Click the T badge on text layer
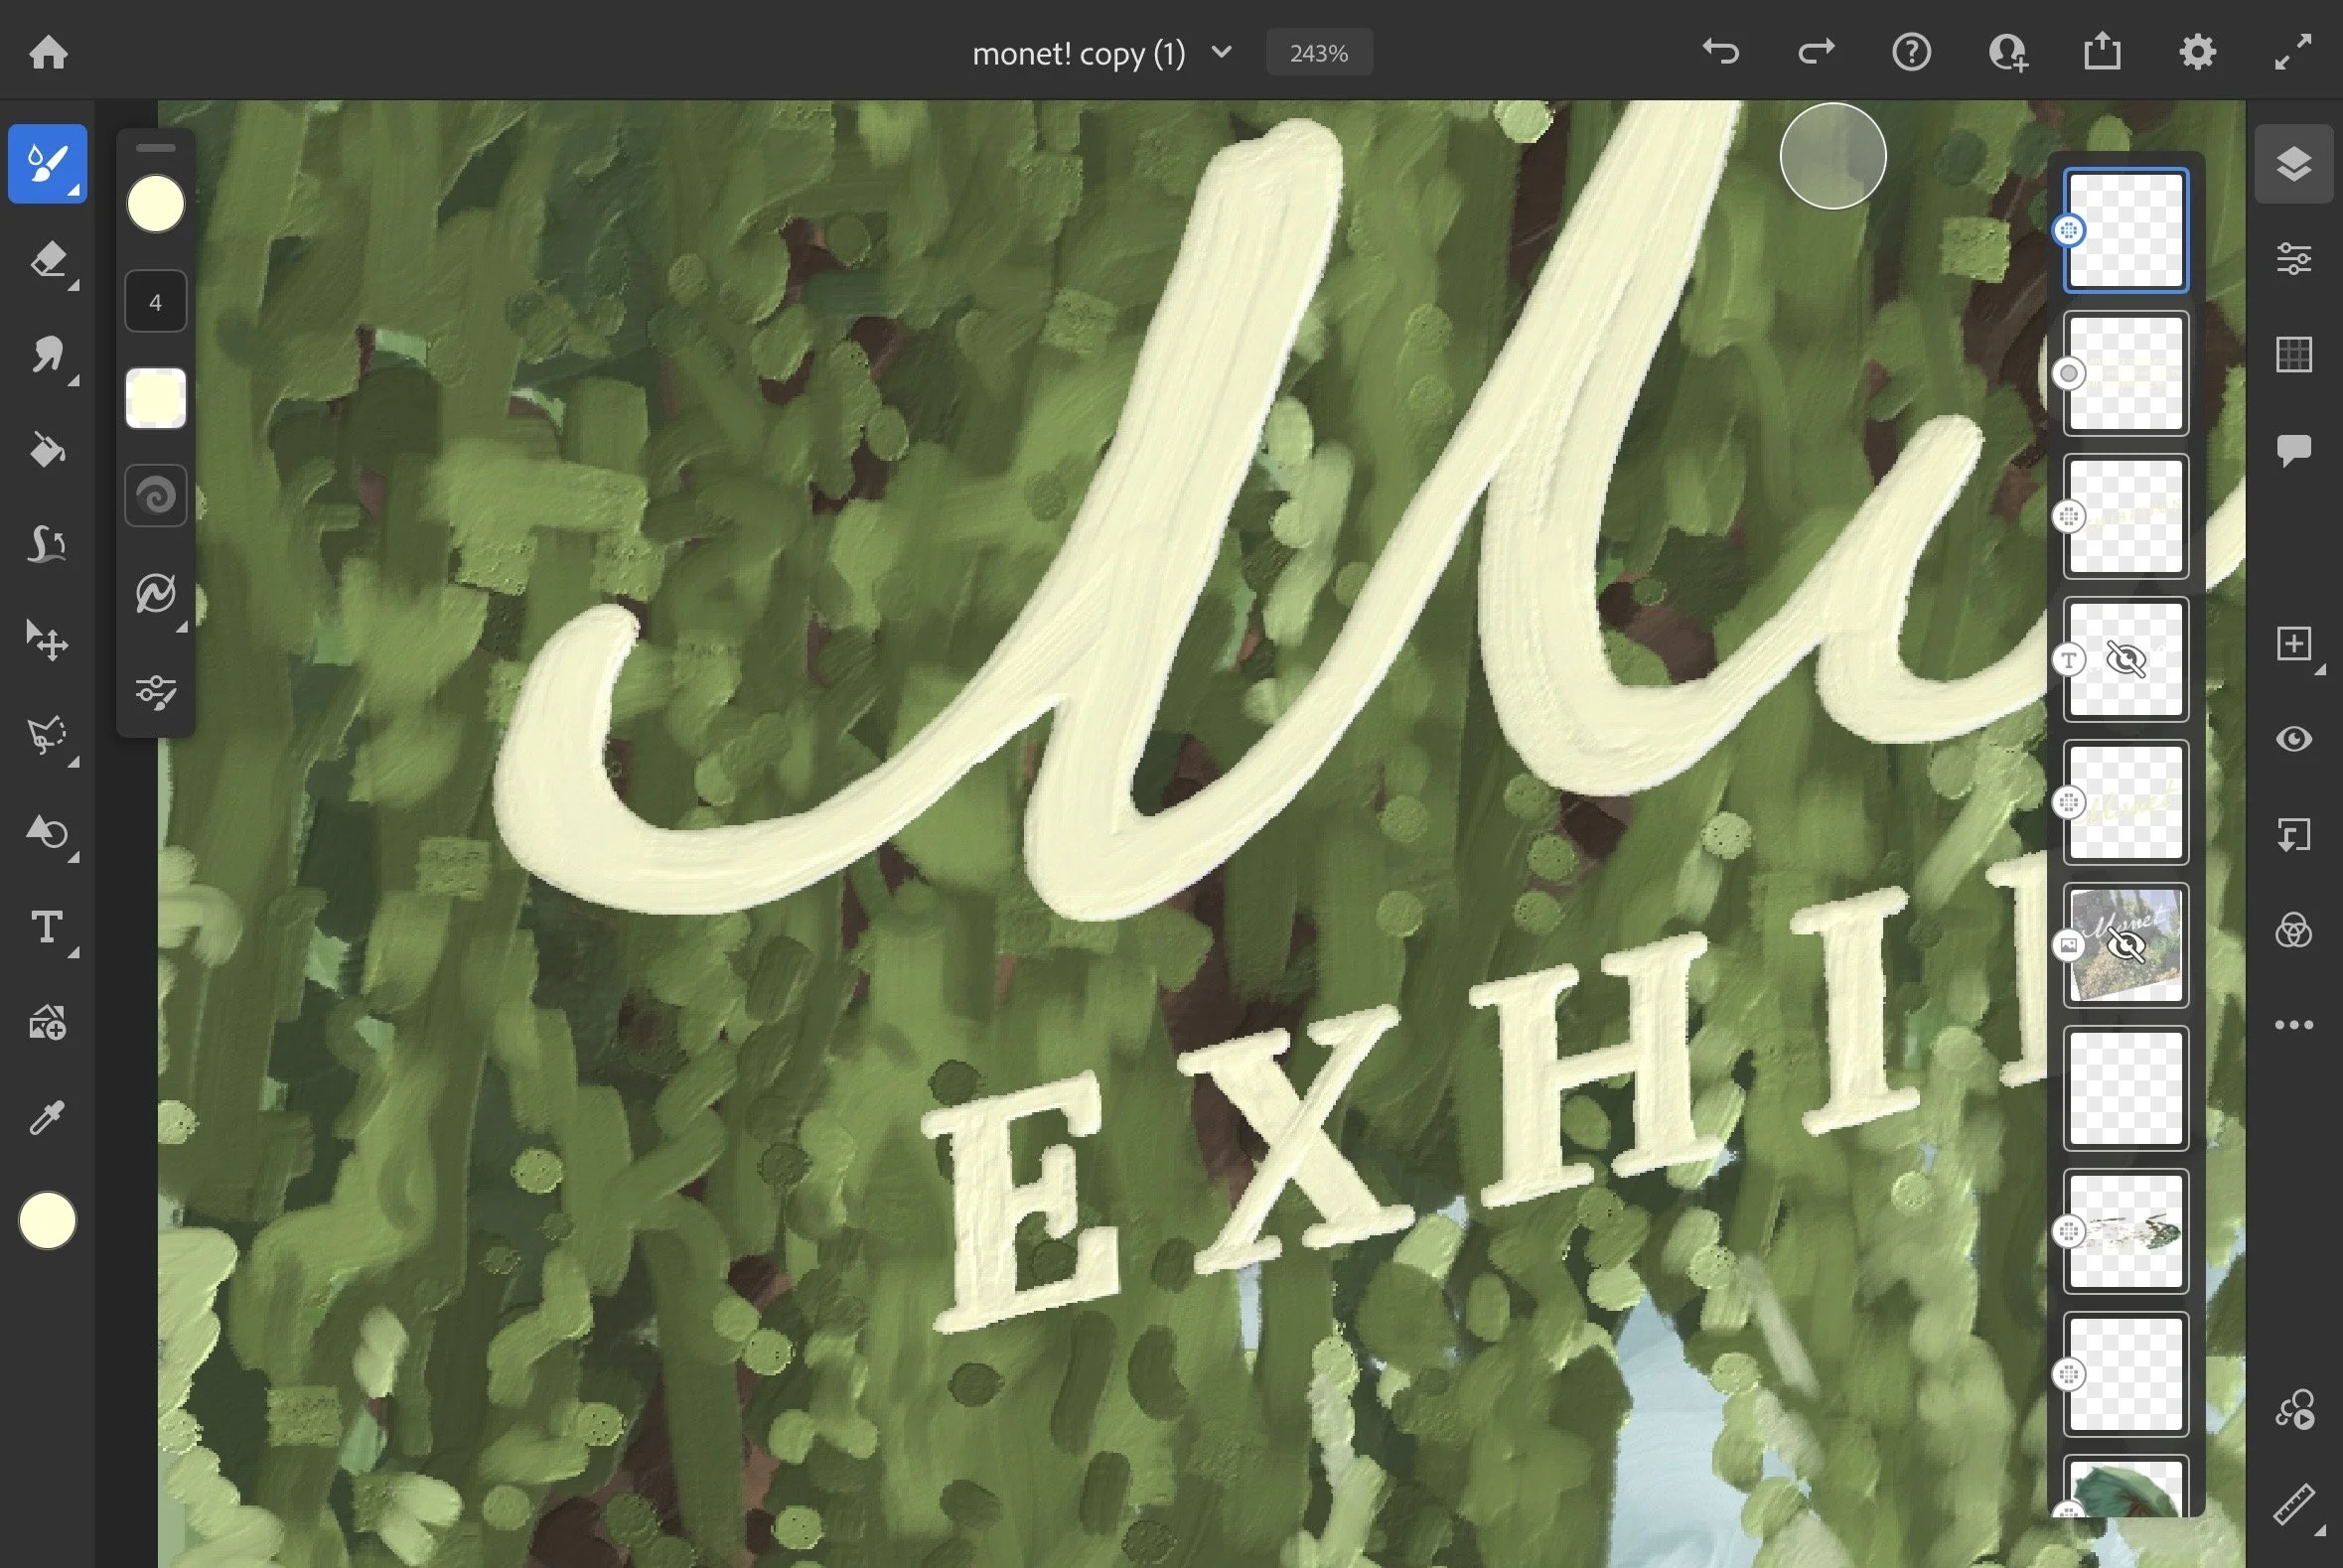Image resolution: width=2343 pixels, height=1568 pixels. (2069, 660)
